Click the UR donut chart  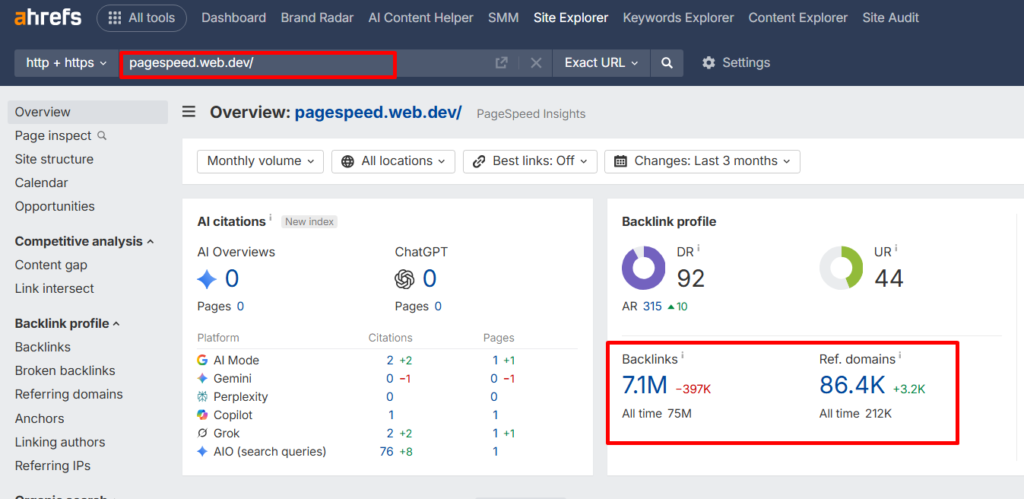(841, 268)
